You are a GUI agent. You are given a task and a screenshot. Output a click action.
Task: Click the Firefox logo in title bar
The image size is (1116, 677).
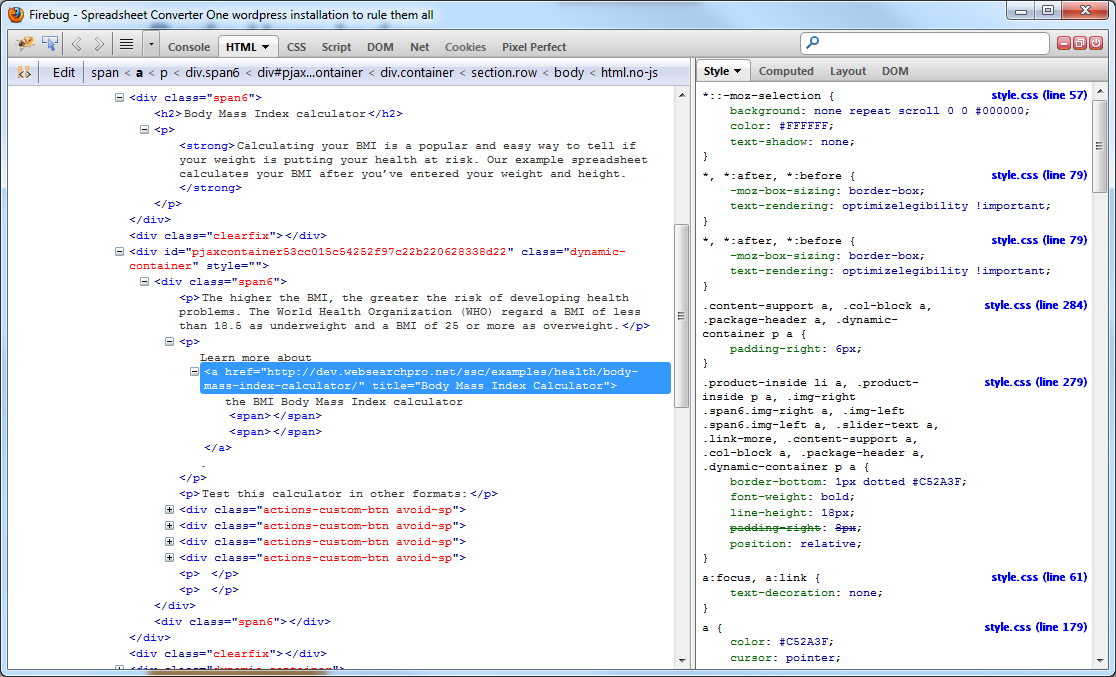pyautogui.click(x=15, y=14)
